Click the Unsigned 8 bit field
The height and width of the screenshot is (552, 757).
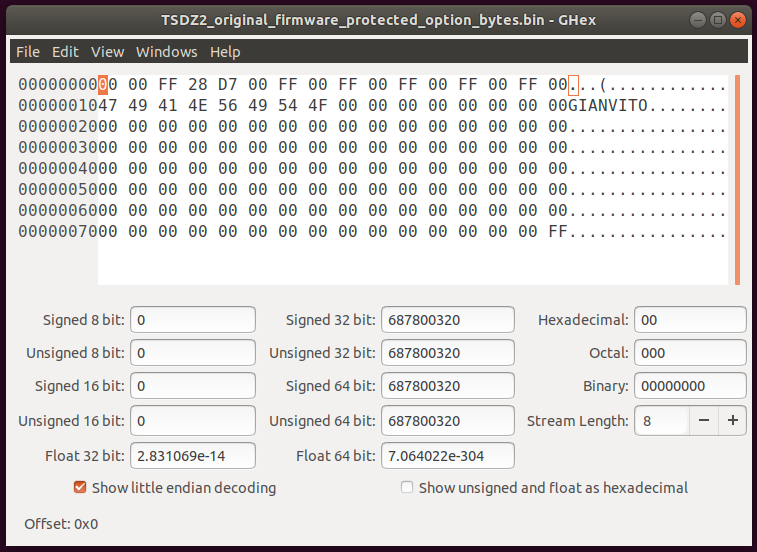pyautogui.click(x=193, y=353)
